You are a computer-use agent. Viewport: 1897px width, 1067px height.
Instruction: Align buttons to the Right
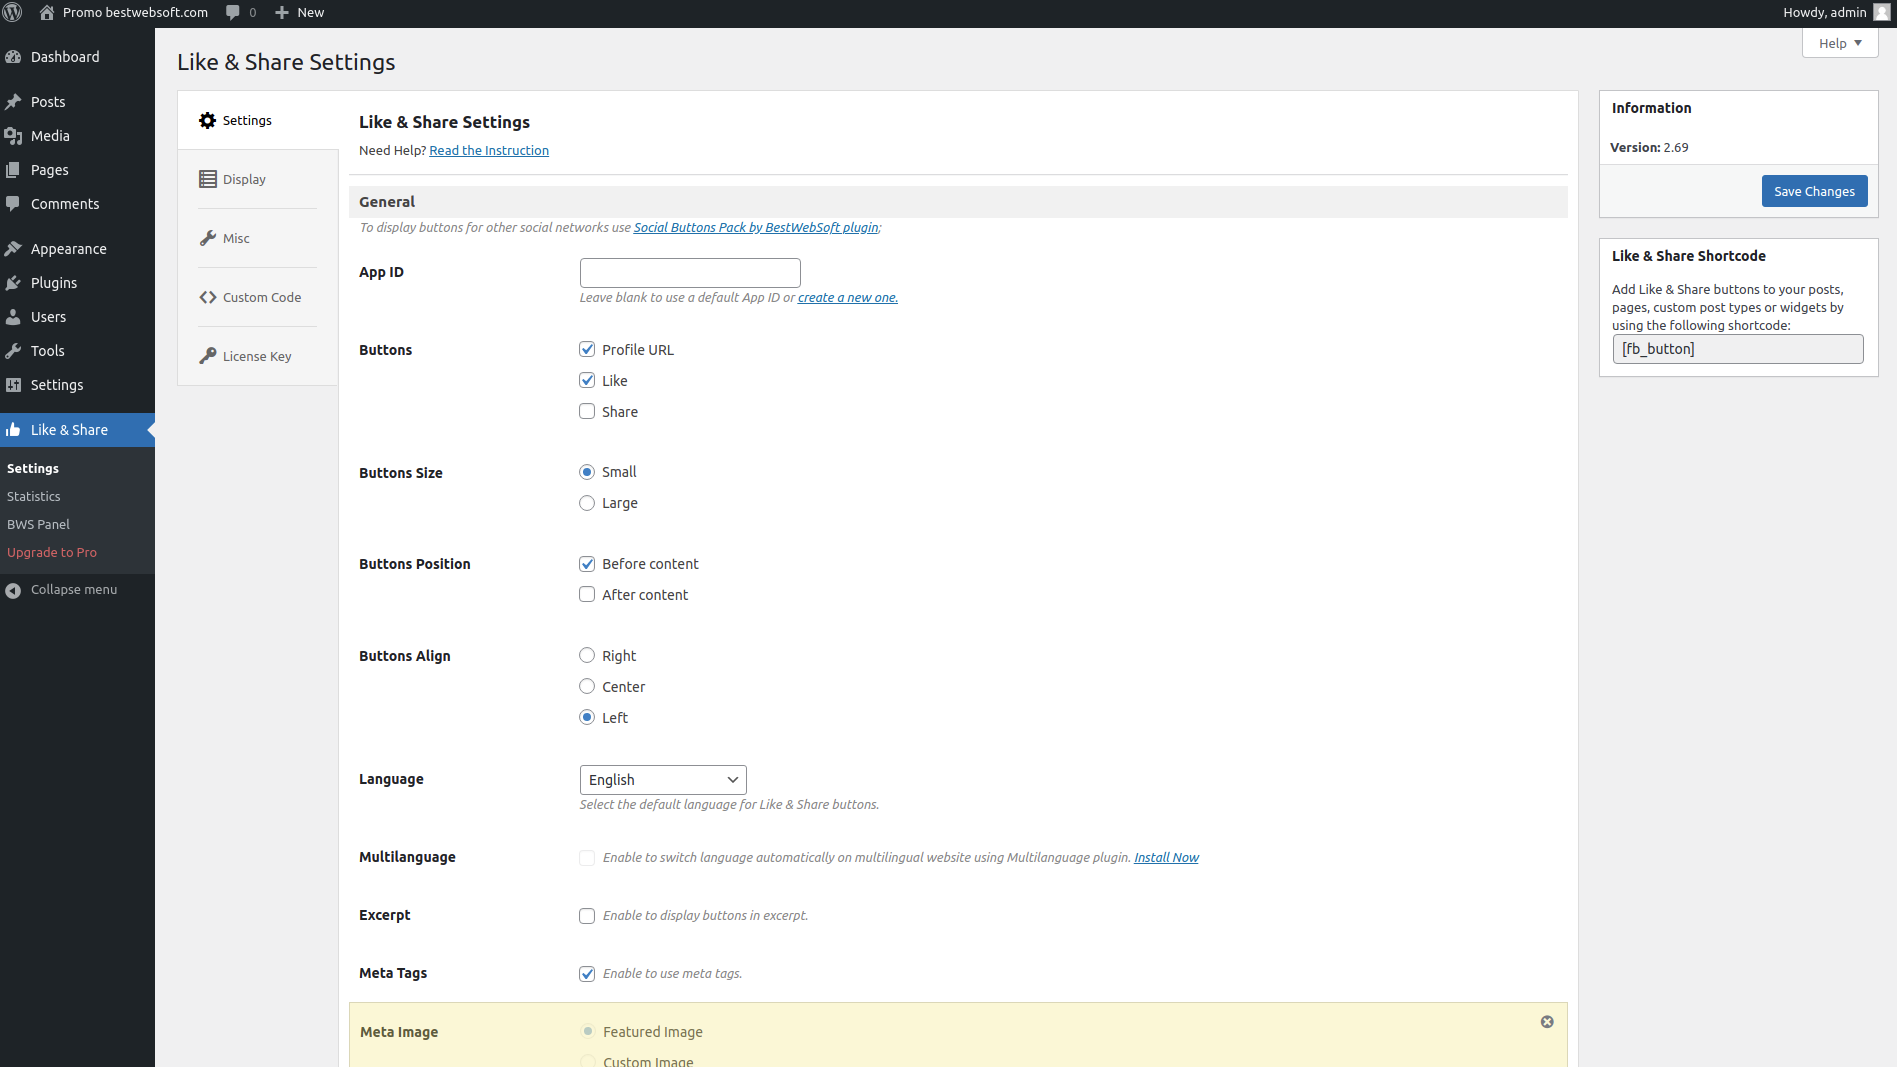(587, 656)
